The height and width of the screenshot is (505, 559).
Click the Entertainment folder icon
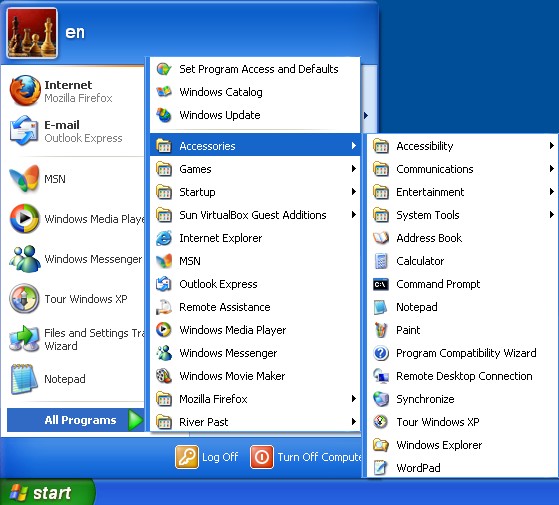tap(381, 192)
